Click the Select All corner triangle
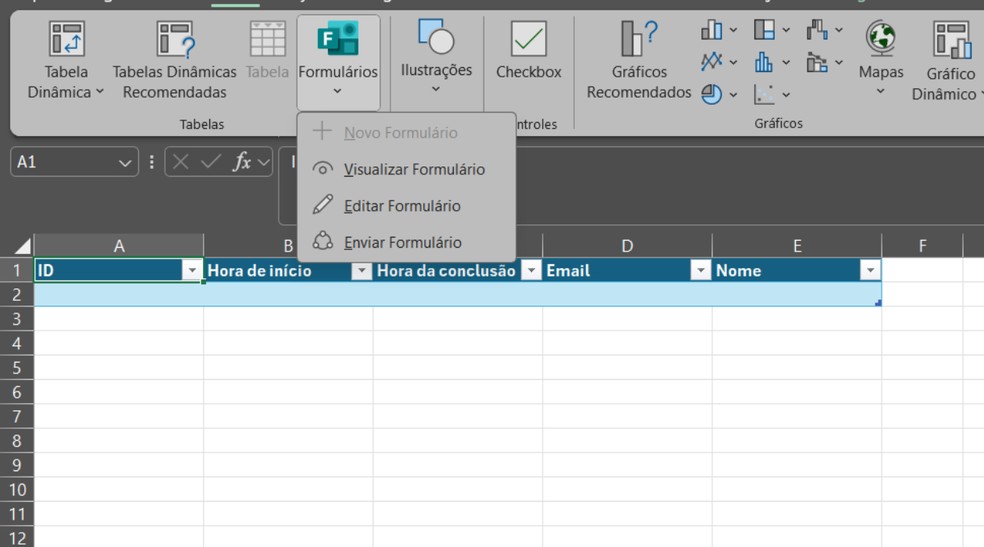Screen dimensions: 984x547 point(23,246)
